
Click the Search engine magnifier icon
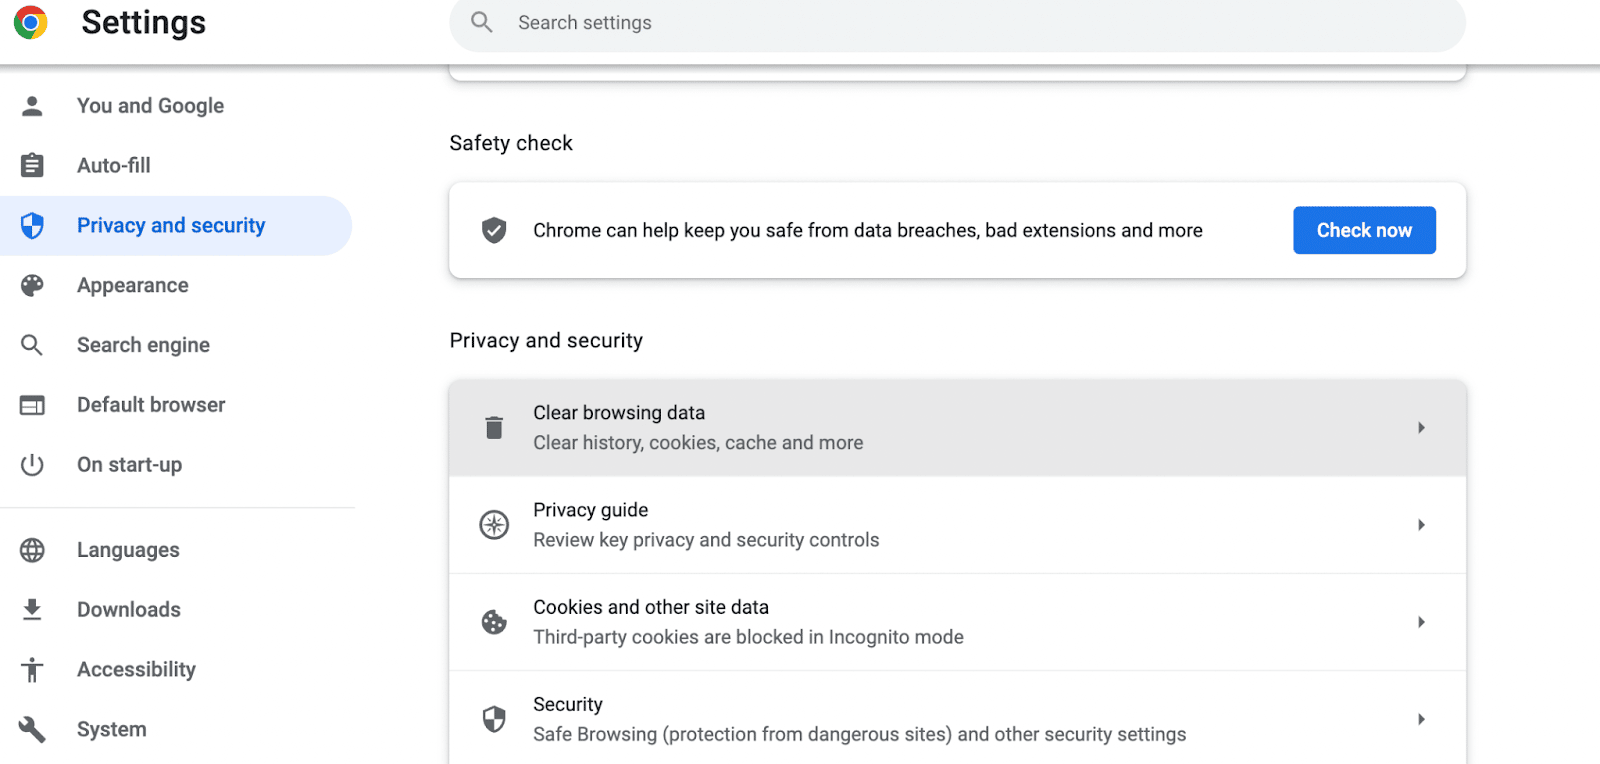click(33, 344)
